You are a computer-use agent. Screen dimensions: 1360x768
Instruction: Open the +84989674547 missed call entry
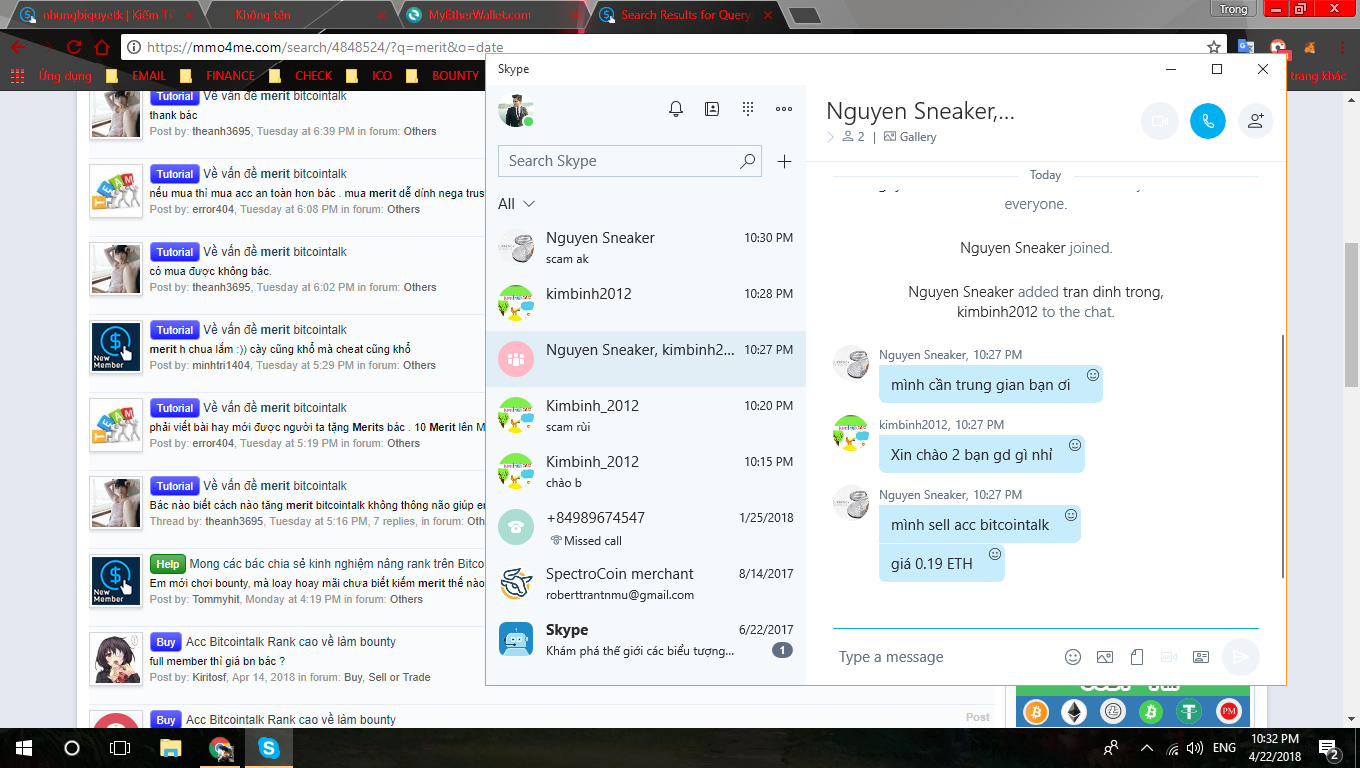(x=646, y=527)
